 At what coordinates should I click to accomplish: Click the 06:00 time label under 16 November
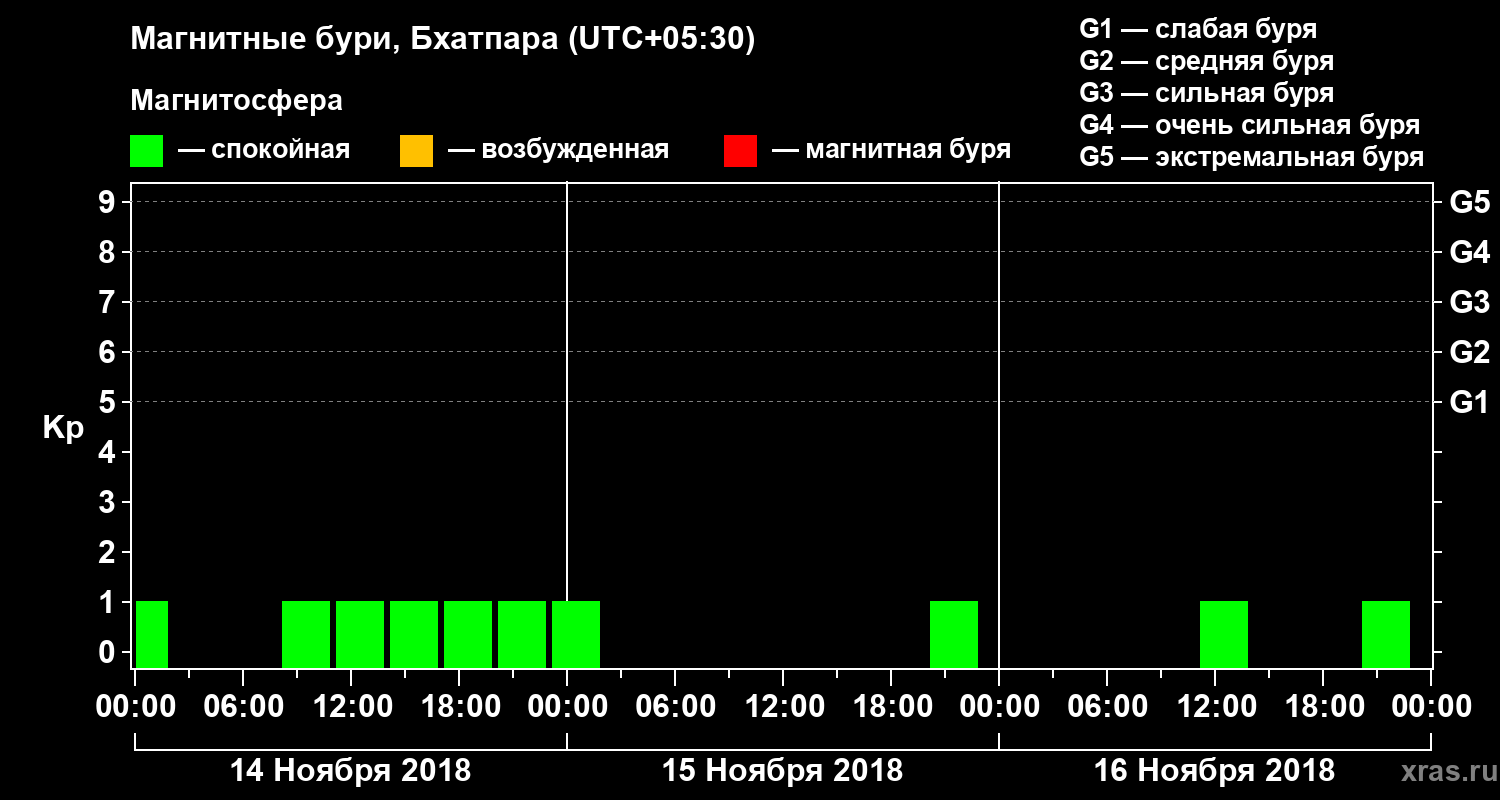(1107, 707)
